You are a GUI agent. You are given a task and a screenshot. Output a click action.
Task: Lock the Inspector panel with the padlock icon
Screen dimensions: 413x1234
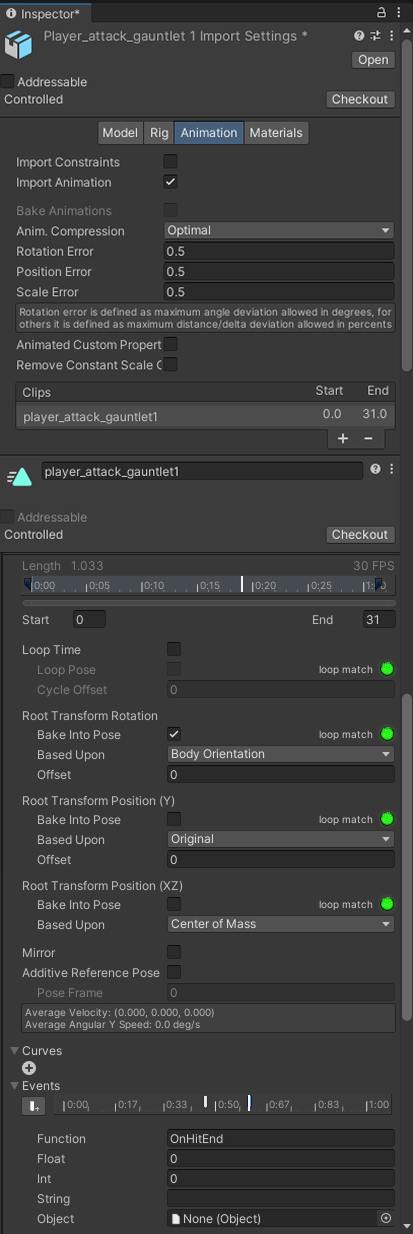click(x=381, y=12)
